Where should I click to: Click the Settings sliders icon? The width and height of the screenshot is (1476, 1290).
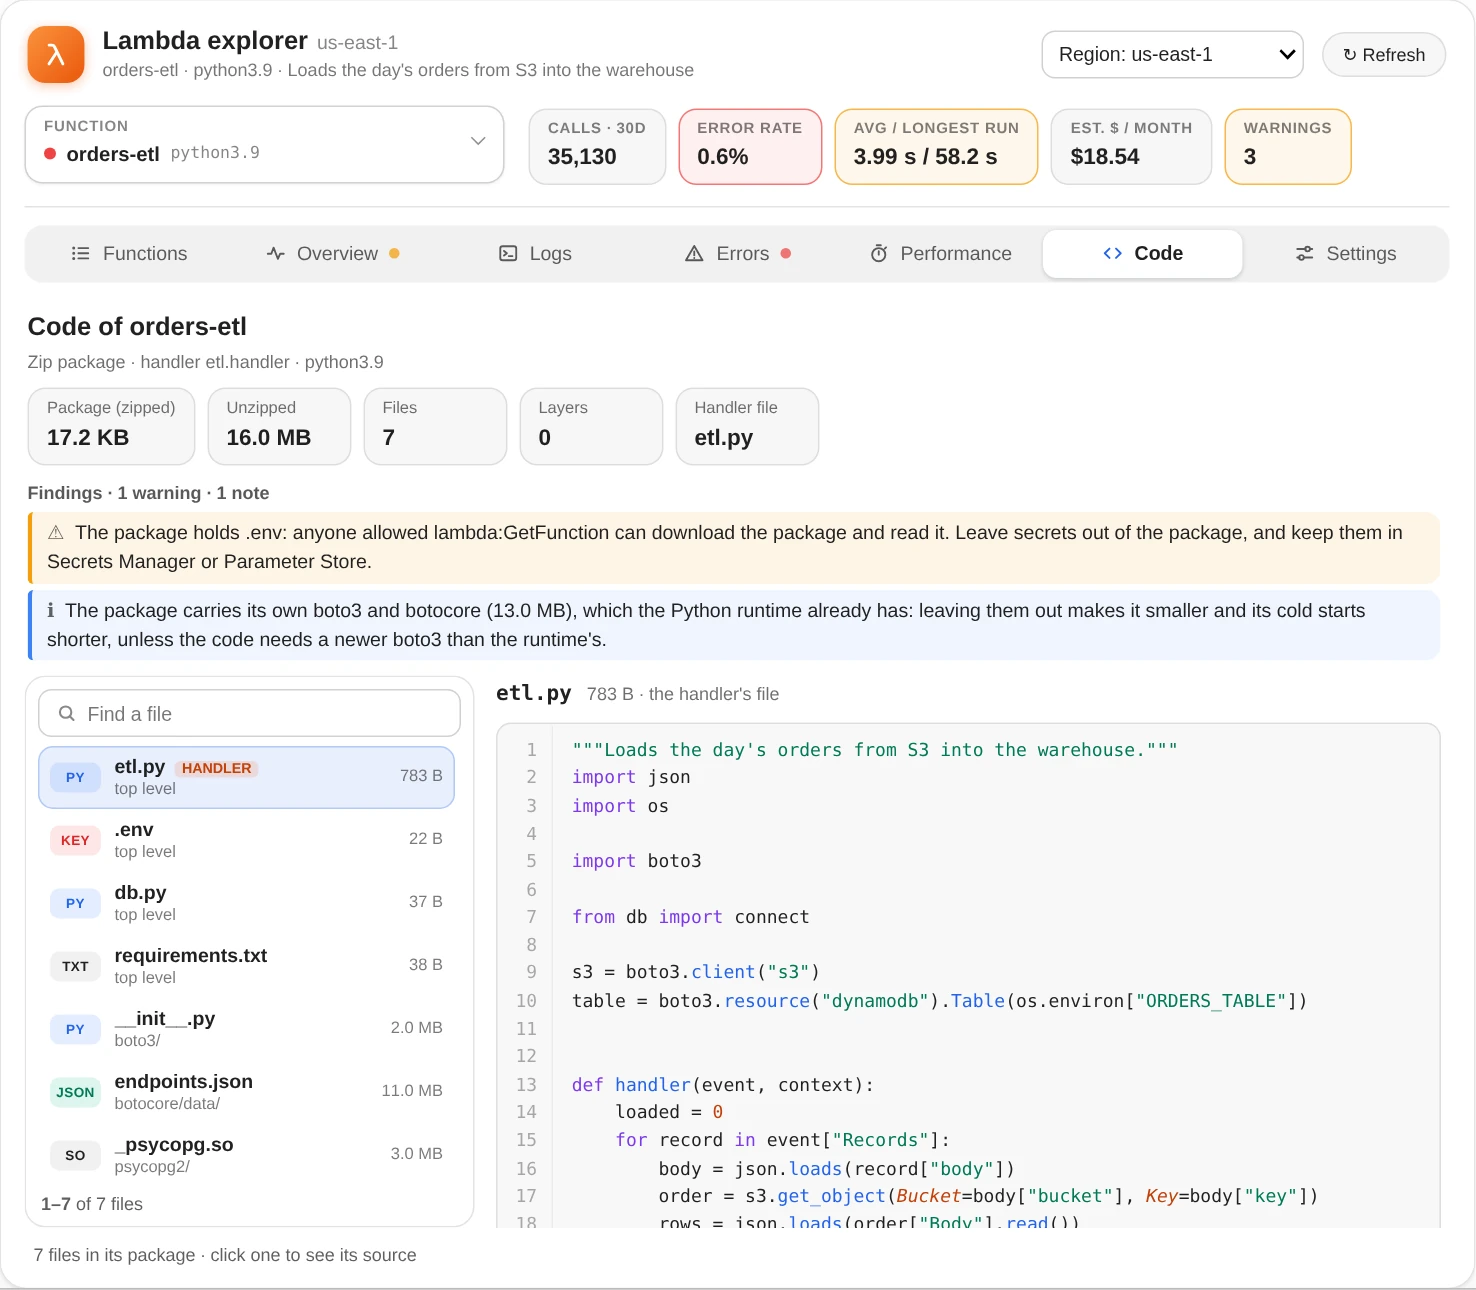pos(1304,254)
